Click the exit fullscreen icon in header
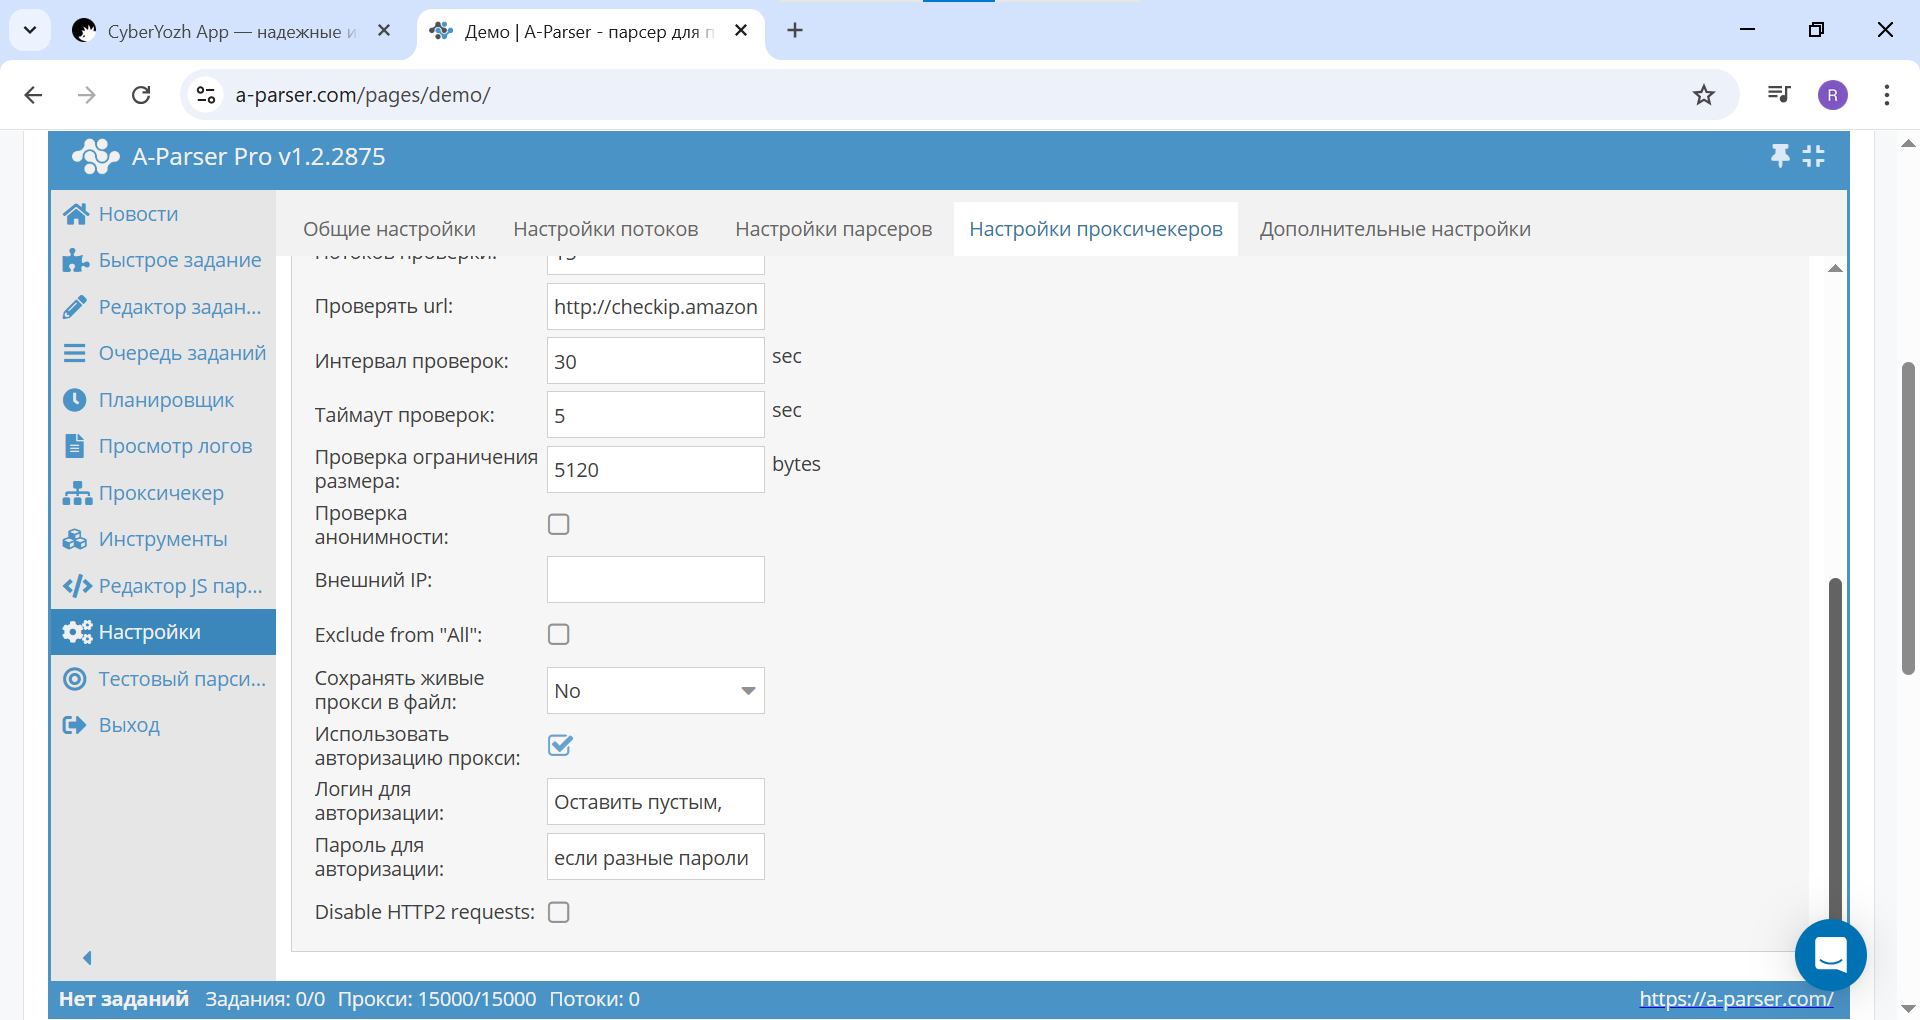The width and height of the screenshot is (1920, 1020). coord(1814,156)
